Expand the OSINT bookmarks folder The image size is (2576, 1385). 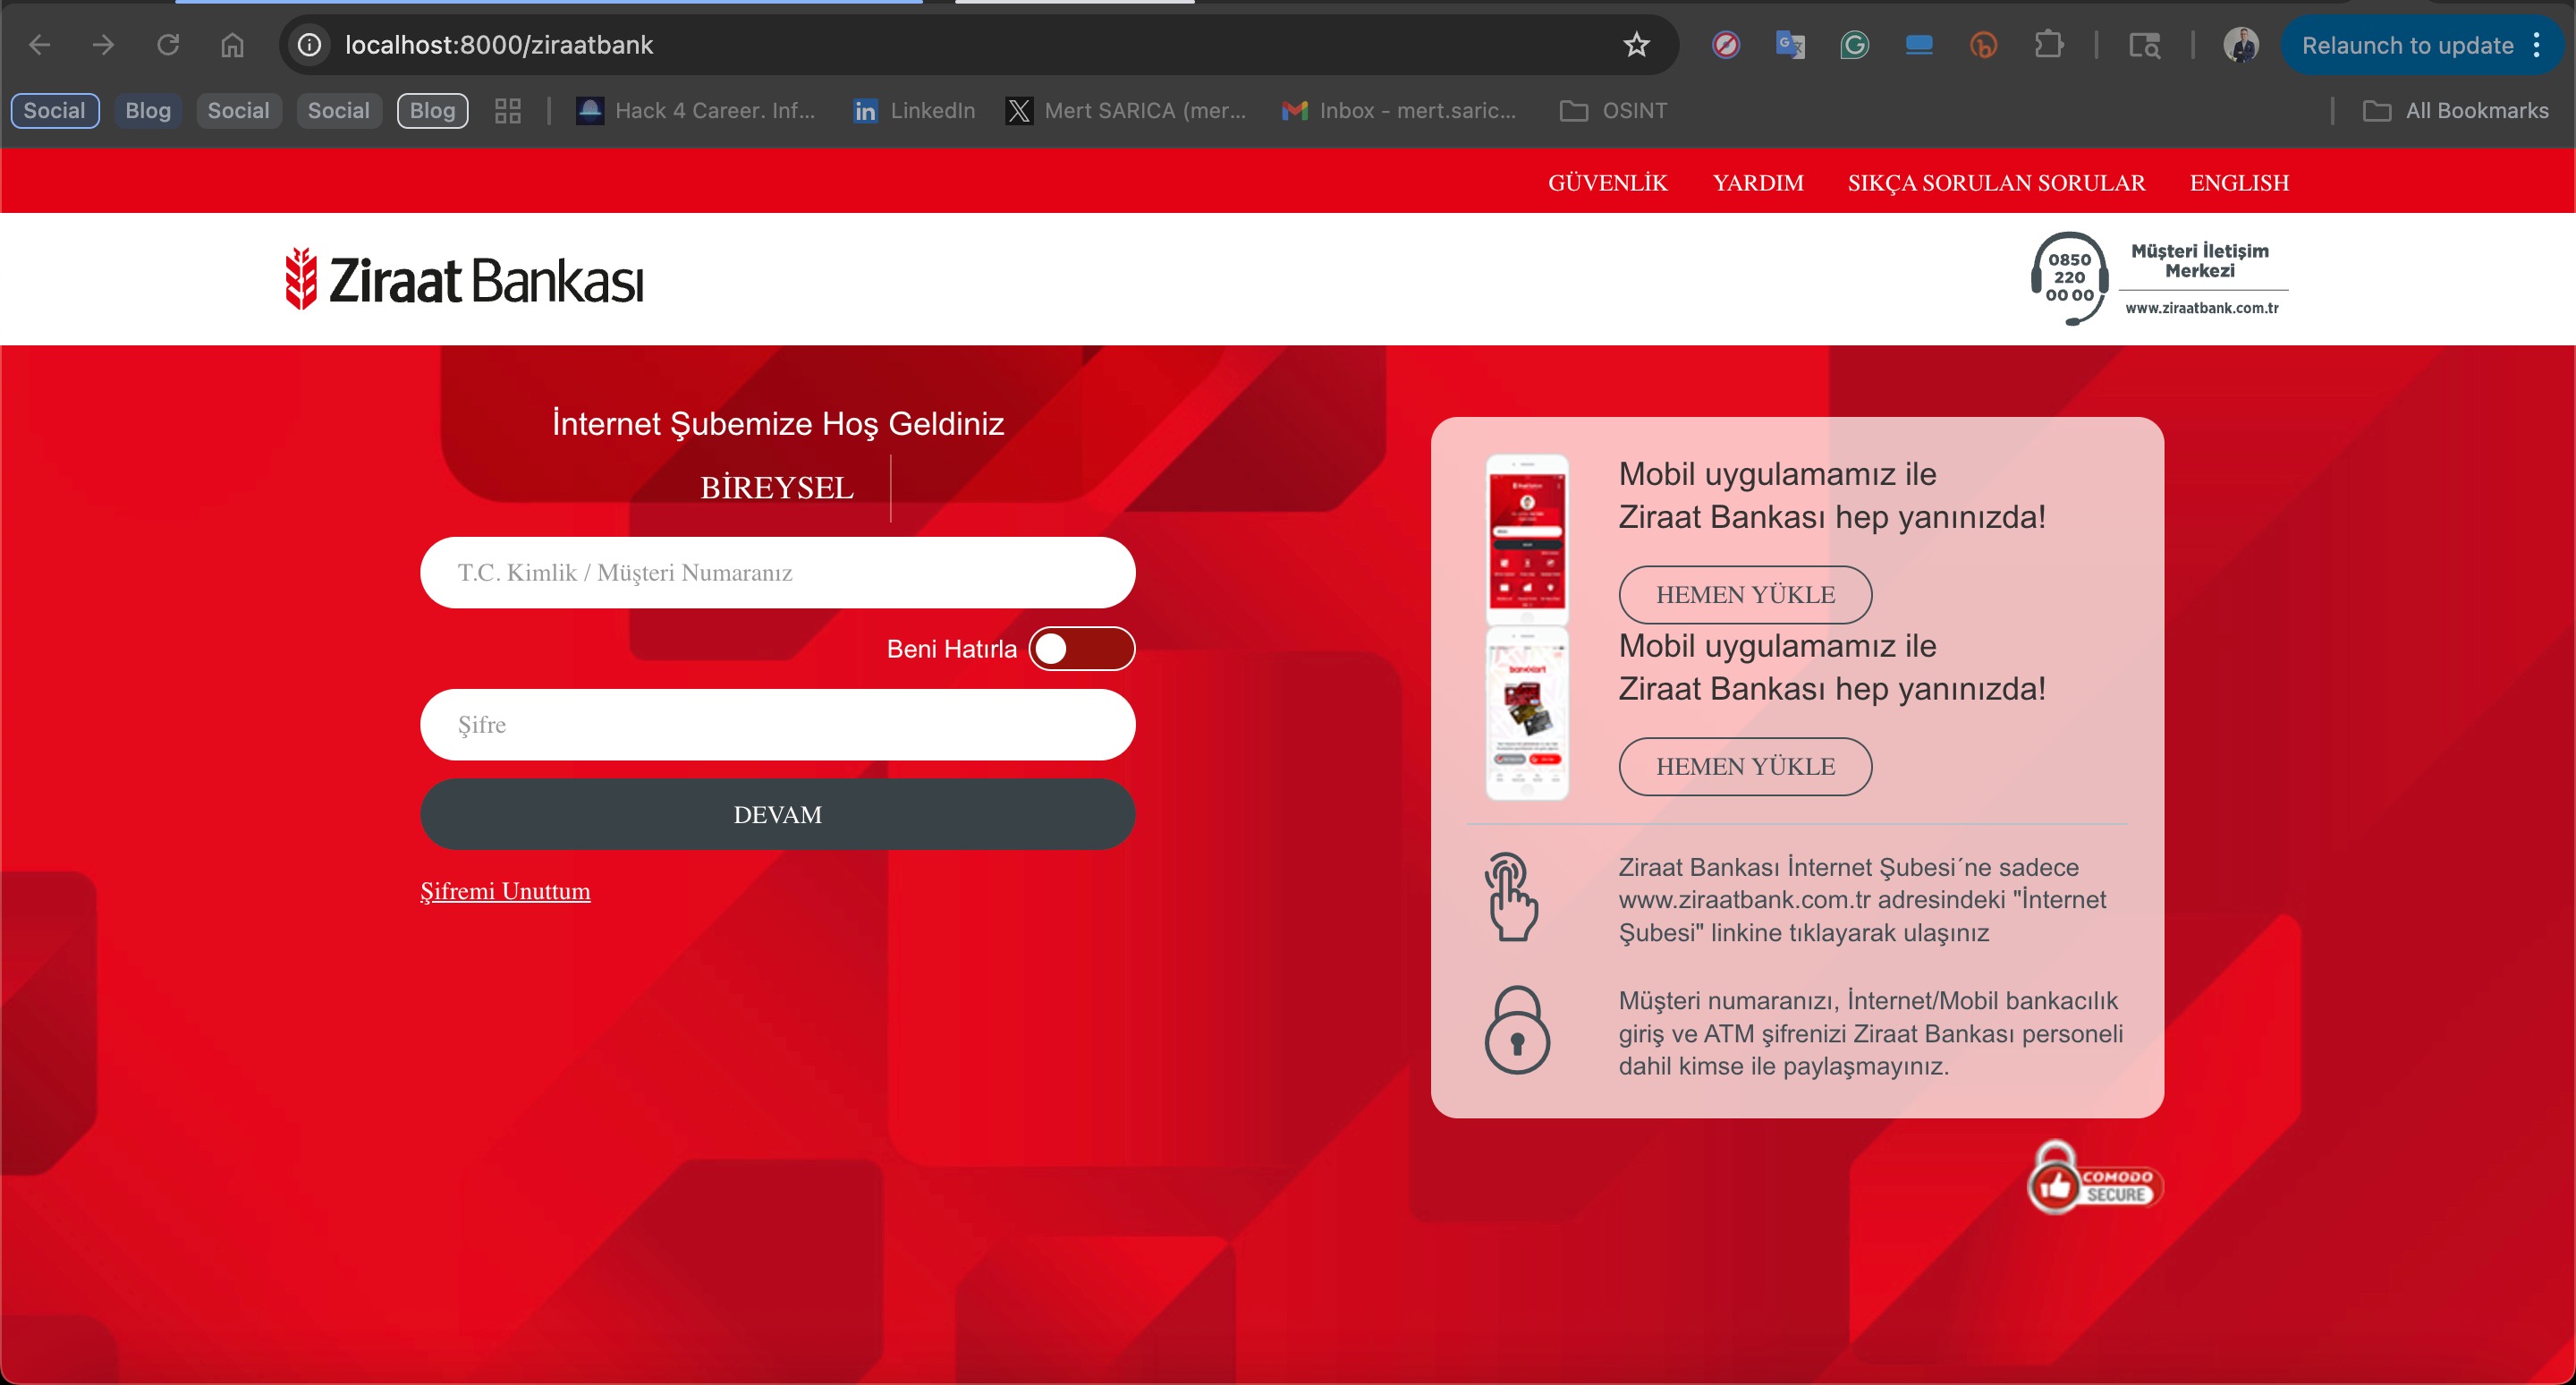1613,111
